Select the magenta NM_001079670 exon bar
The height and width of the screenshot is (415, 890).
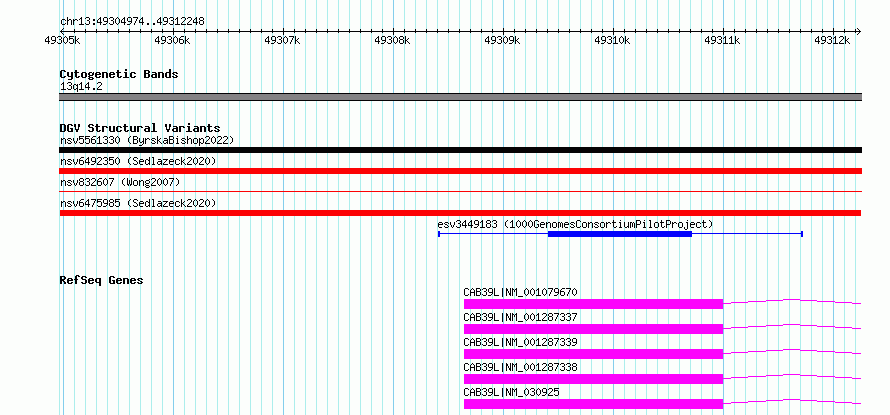click(593, 304)
